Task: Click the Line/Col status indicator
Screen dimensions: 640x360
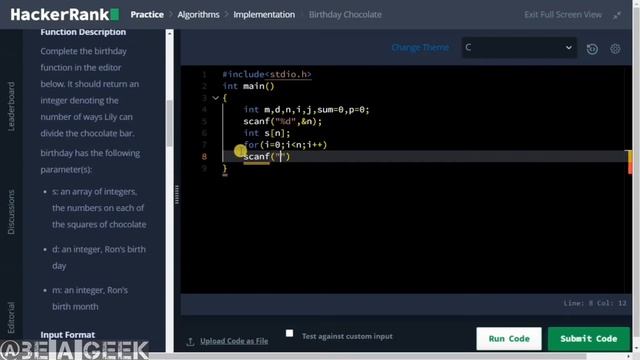Action: tap(595, 303)
